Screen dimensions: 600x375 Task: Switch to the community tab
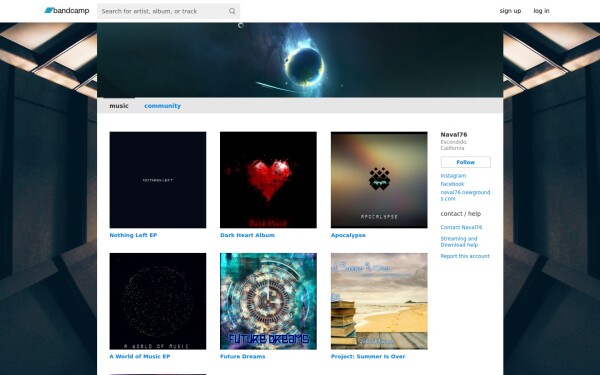coord(162,106)
